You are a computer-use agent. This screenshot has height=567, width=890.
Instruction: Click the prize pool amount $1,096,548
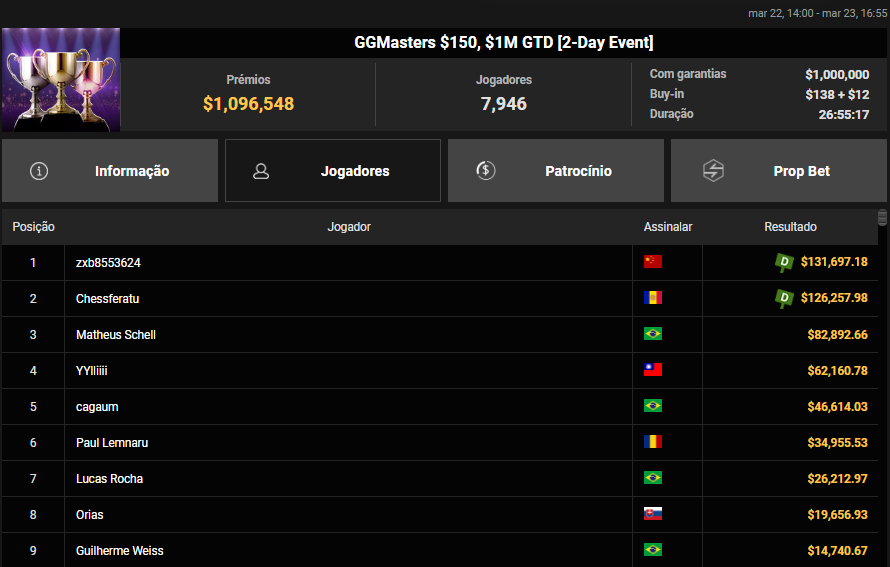click(x=249, y=104)
